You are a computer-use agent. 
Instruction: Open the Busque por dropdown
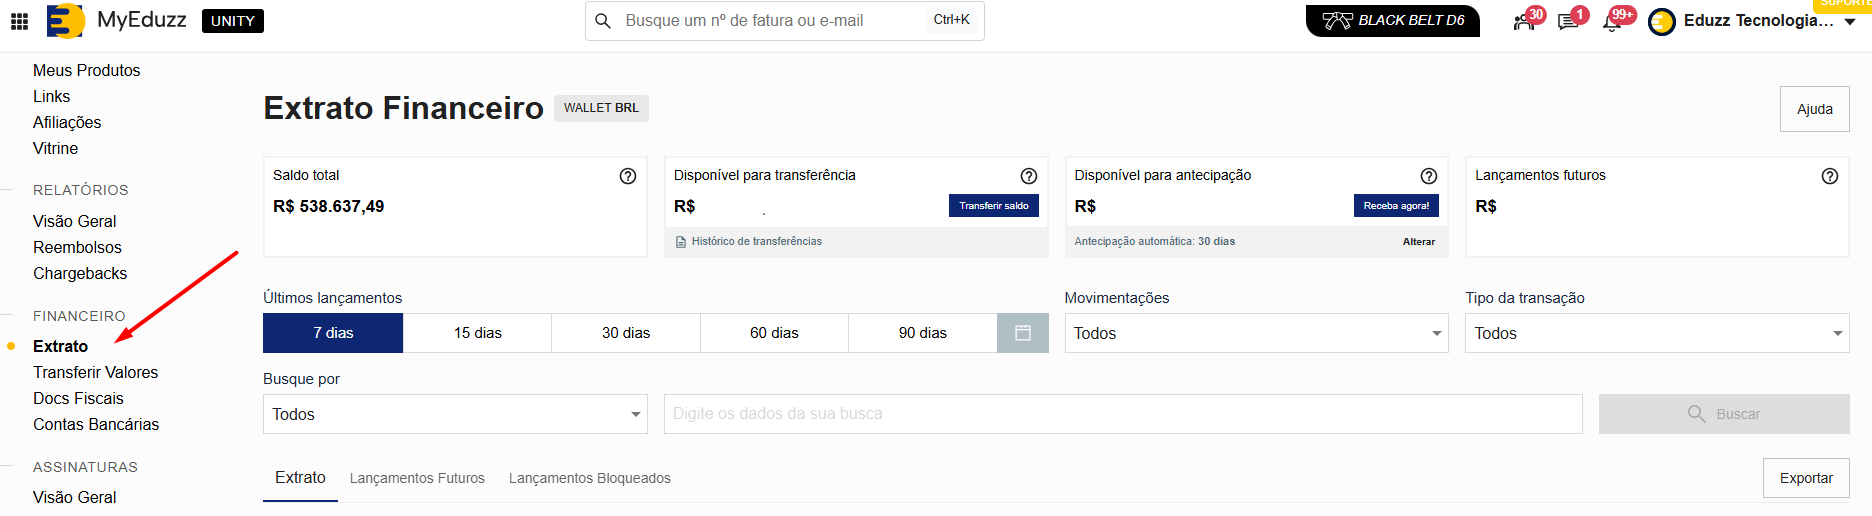tap(455, 414)
